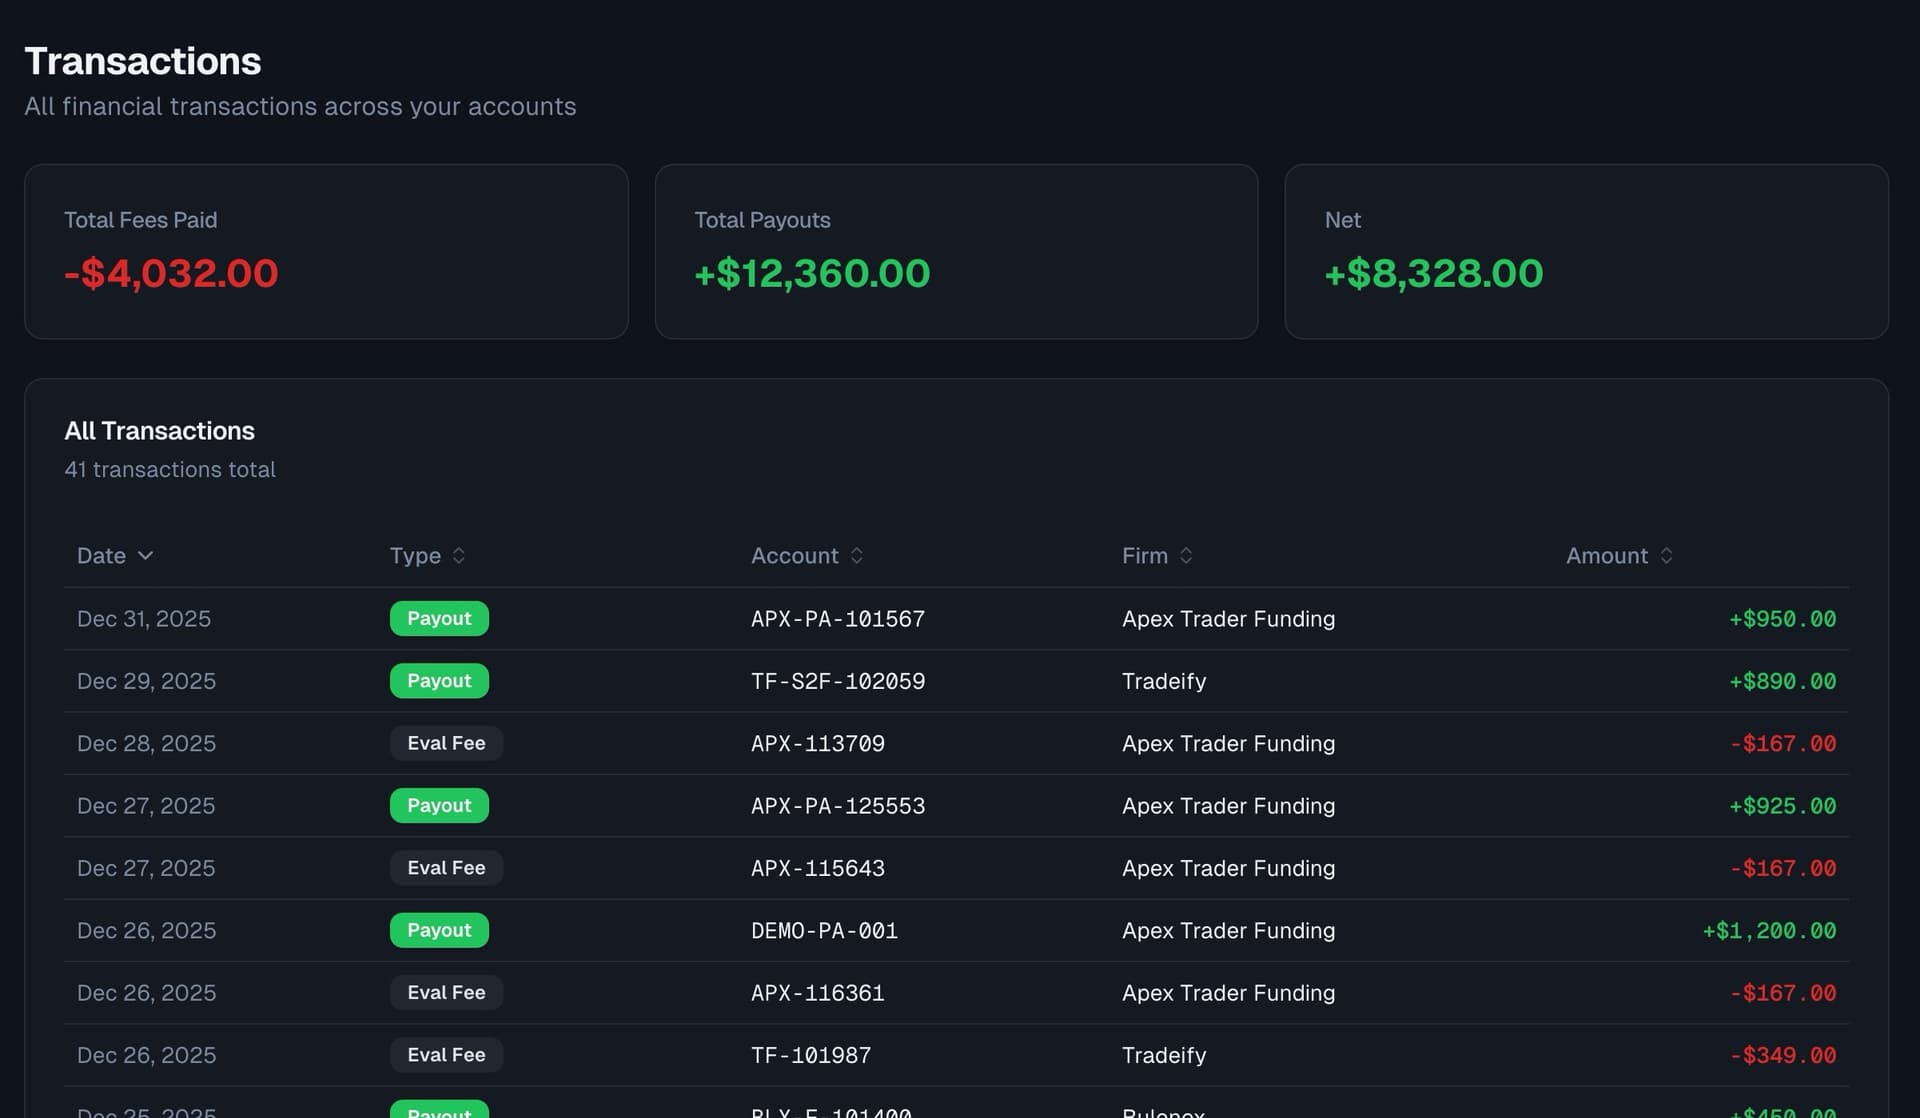
Task: Select the All Transactions section header
Action: [160, 431]
